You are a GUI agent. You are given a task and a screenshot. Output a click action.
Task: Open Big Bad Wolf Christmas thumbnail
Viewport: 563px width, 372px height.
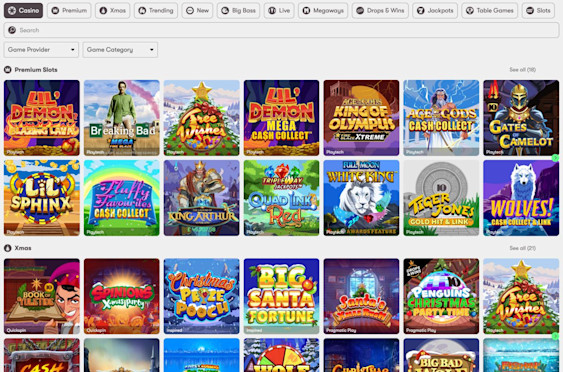coord(441,355)
